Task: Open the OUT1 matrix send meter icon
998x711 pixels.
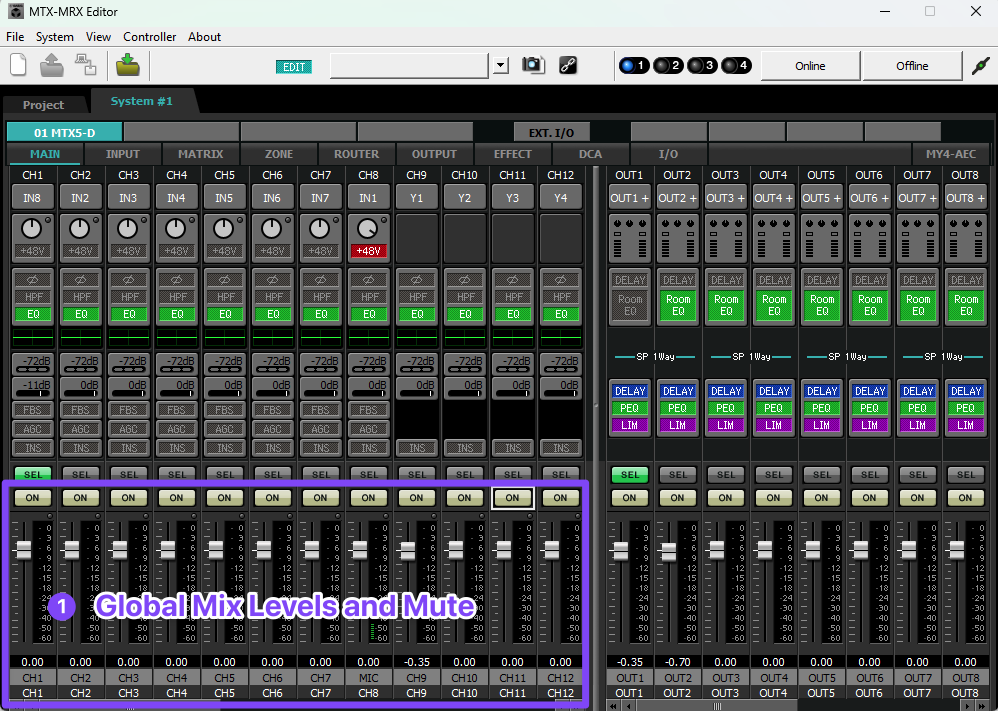Action: click(629, 239)
